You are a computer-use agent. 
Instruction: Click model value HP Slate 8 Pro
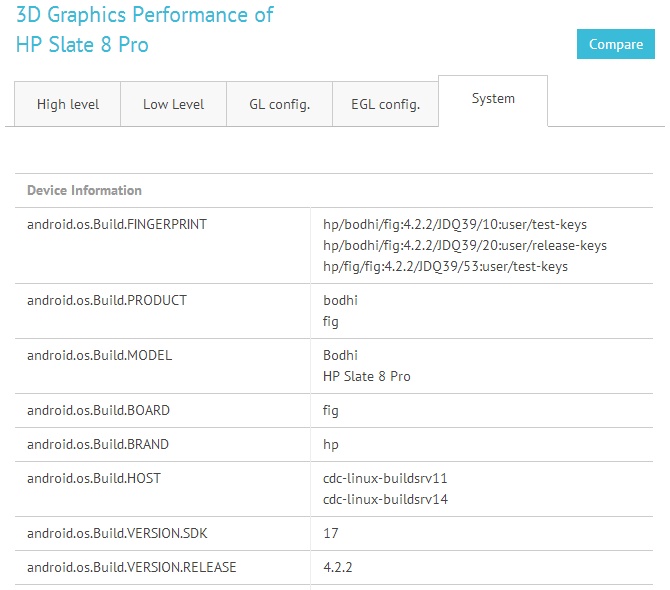[367, 376]
